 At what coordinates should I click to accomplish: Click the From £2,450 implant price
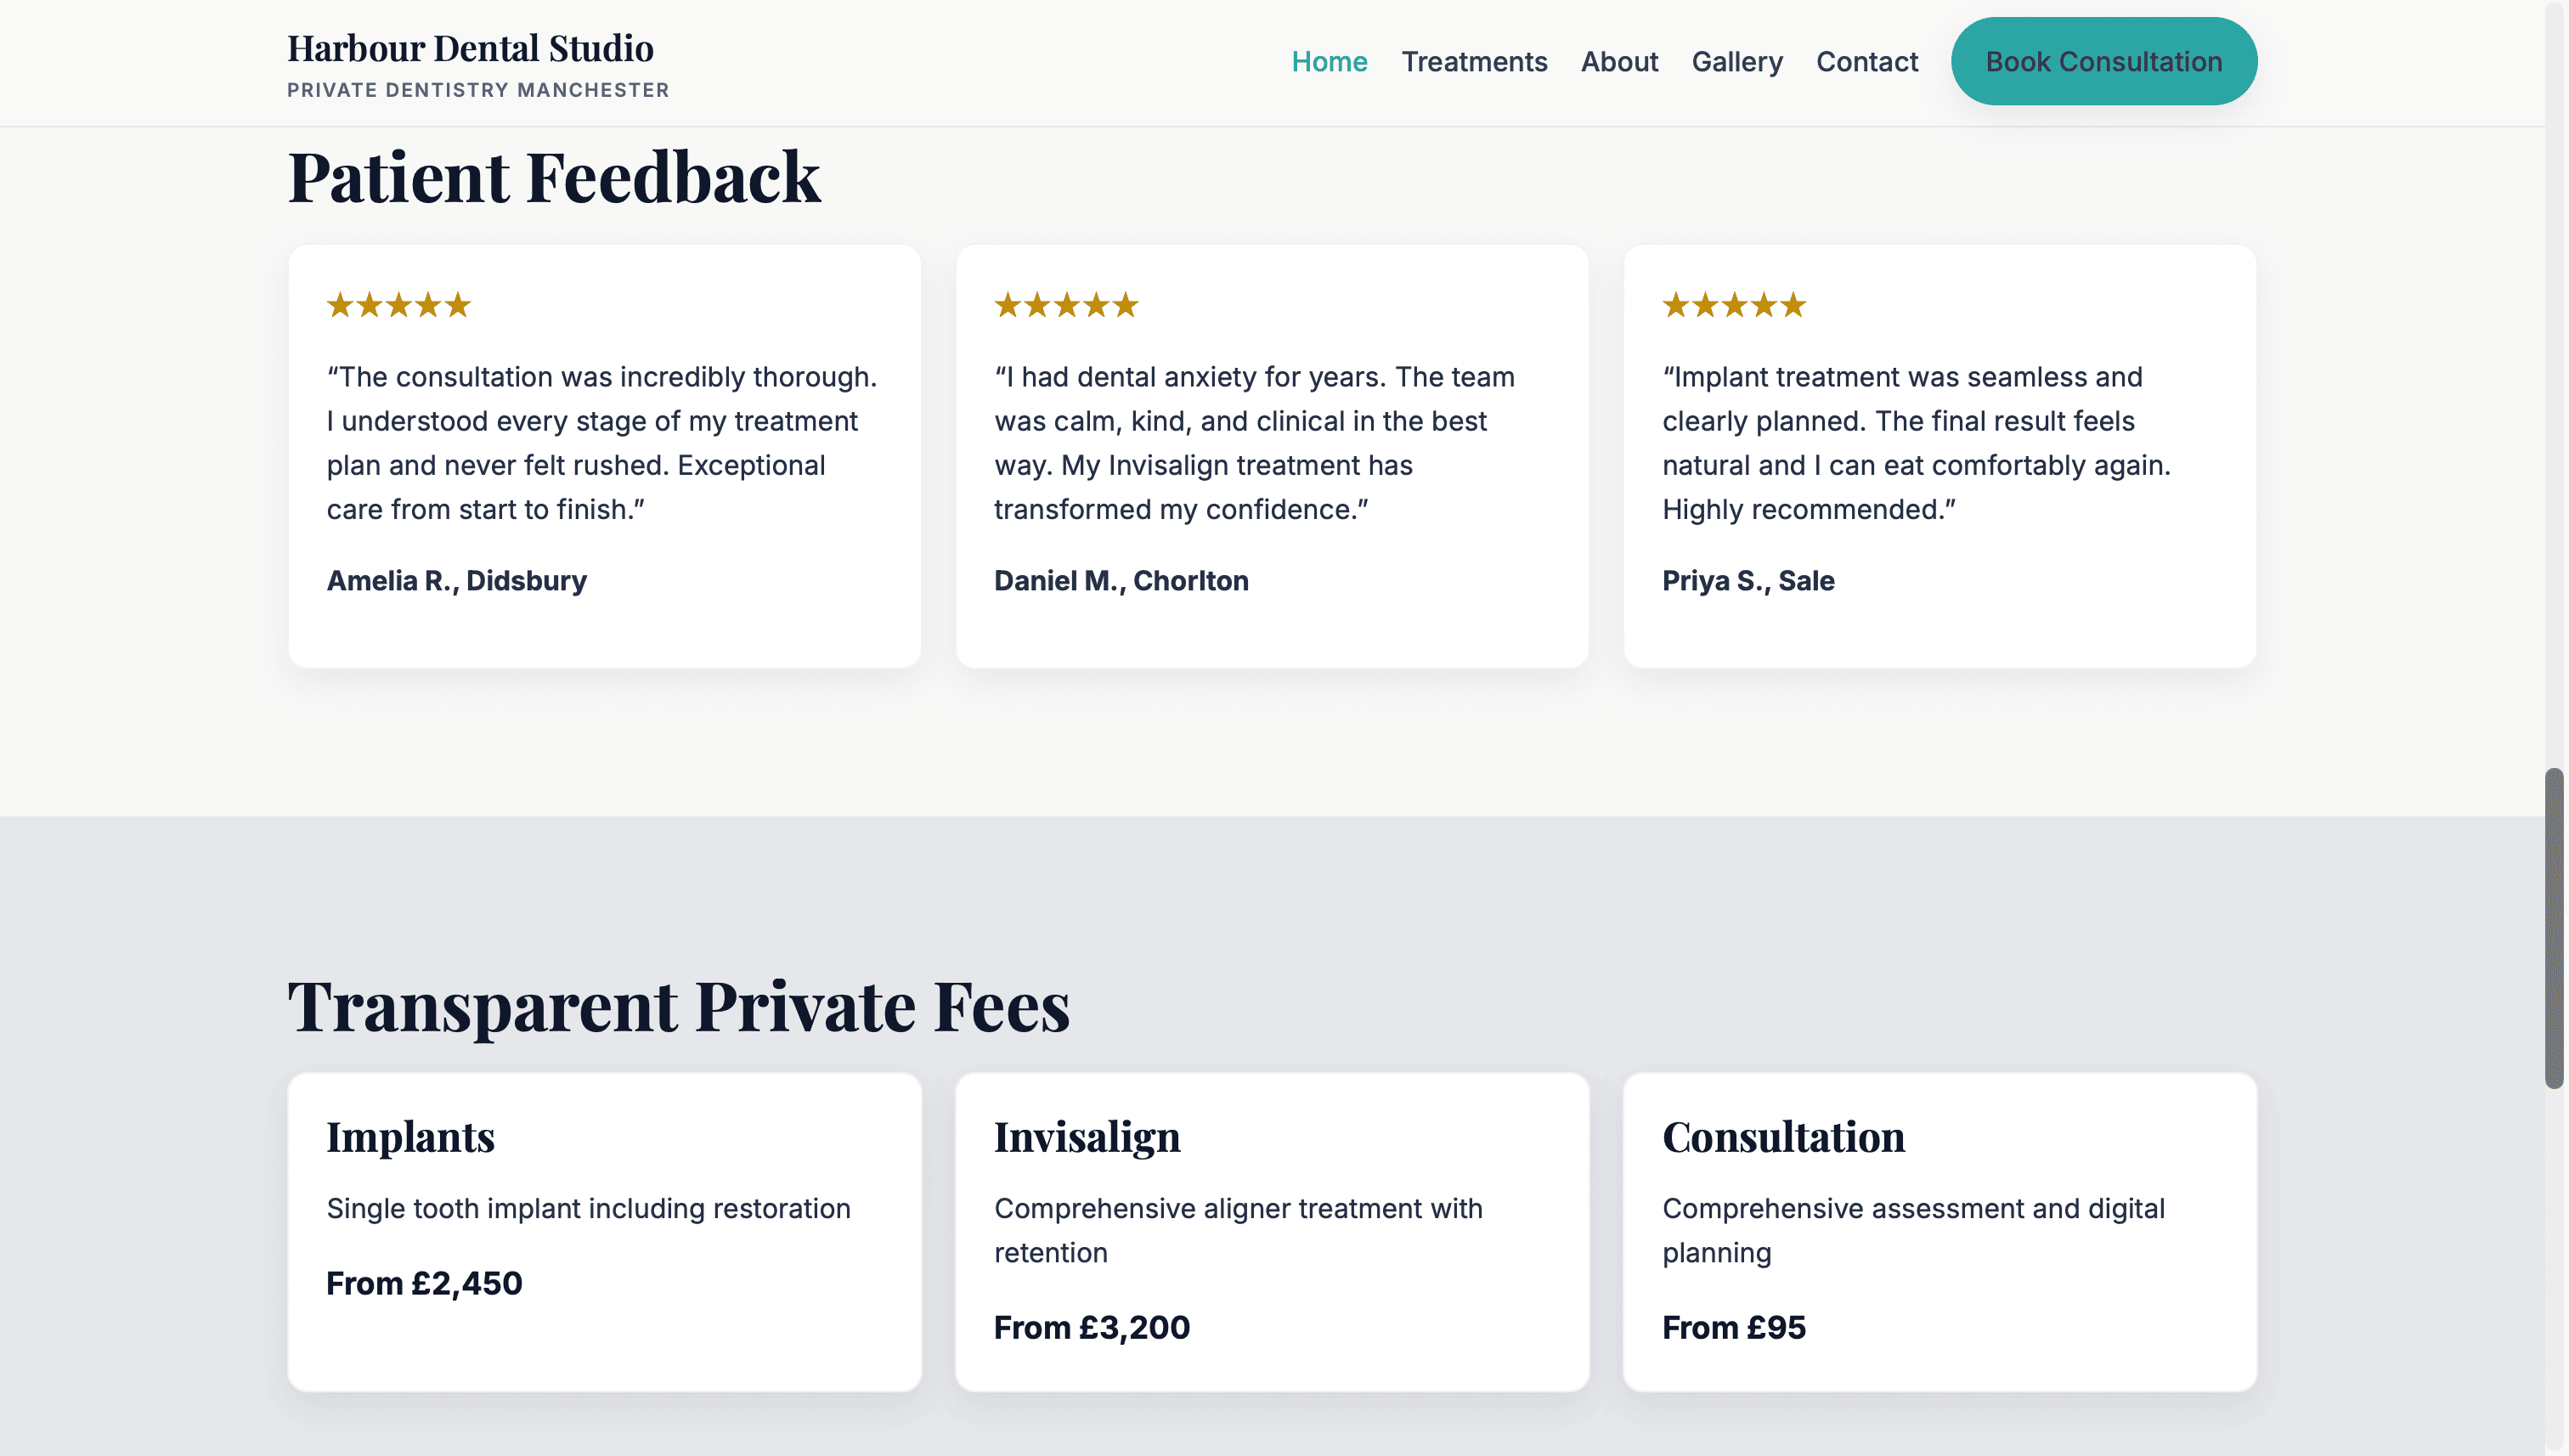click(x=424, y=1283)
